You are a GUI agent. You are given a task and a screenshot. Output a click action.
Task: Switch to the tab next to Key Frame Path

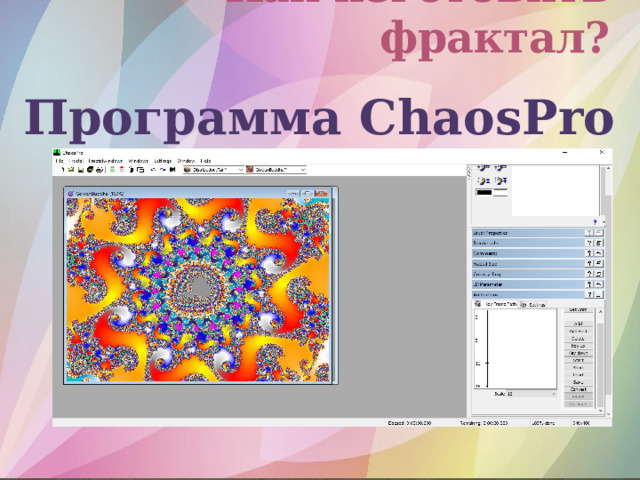pos(533,304)
